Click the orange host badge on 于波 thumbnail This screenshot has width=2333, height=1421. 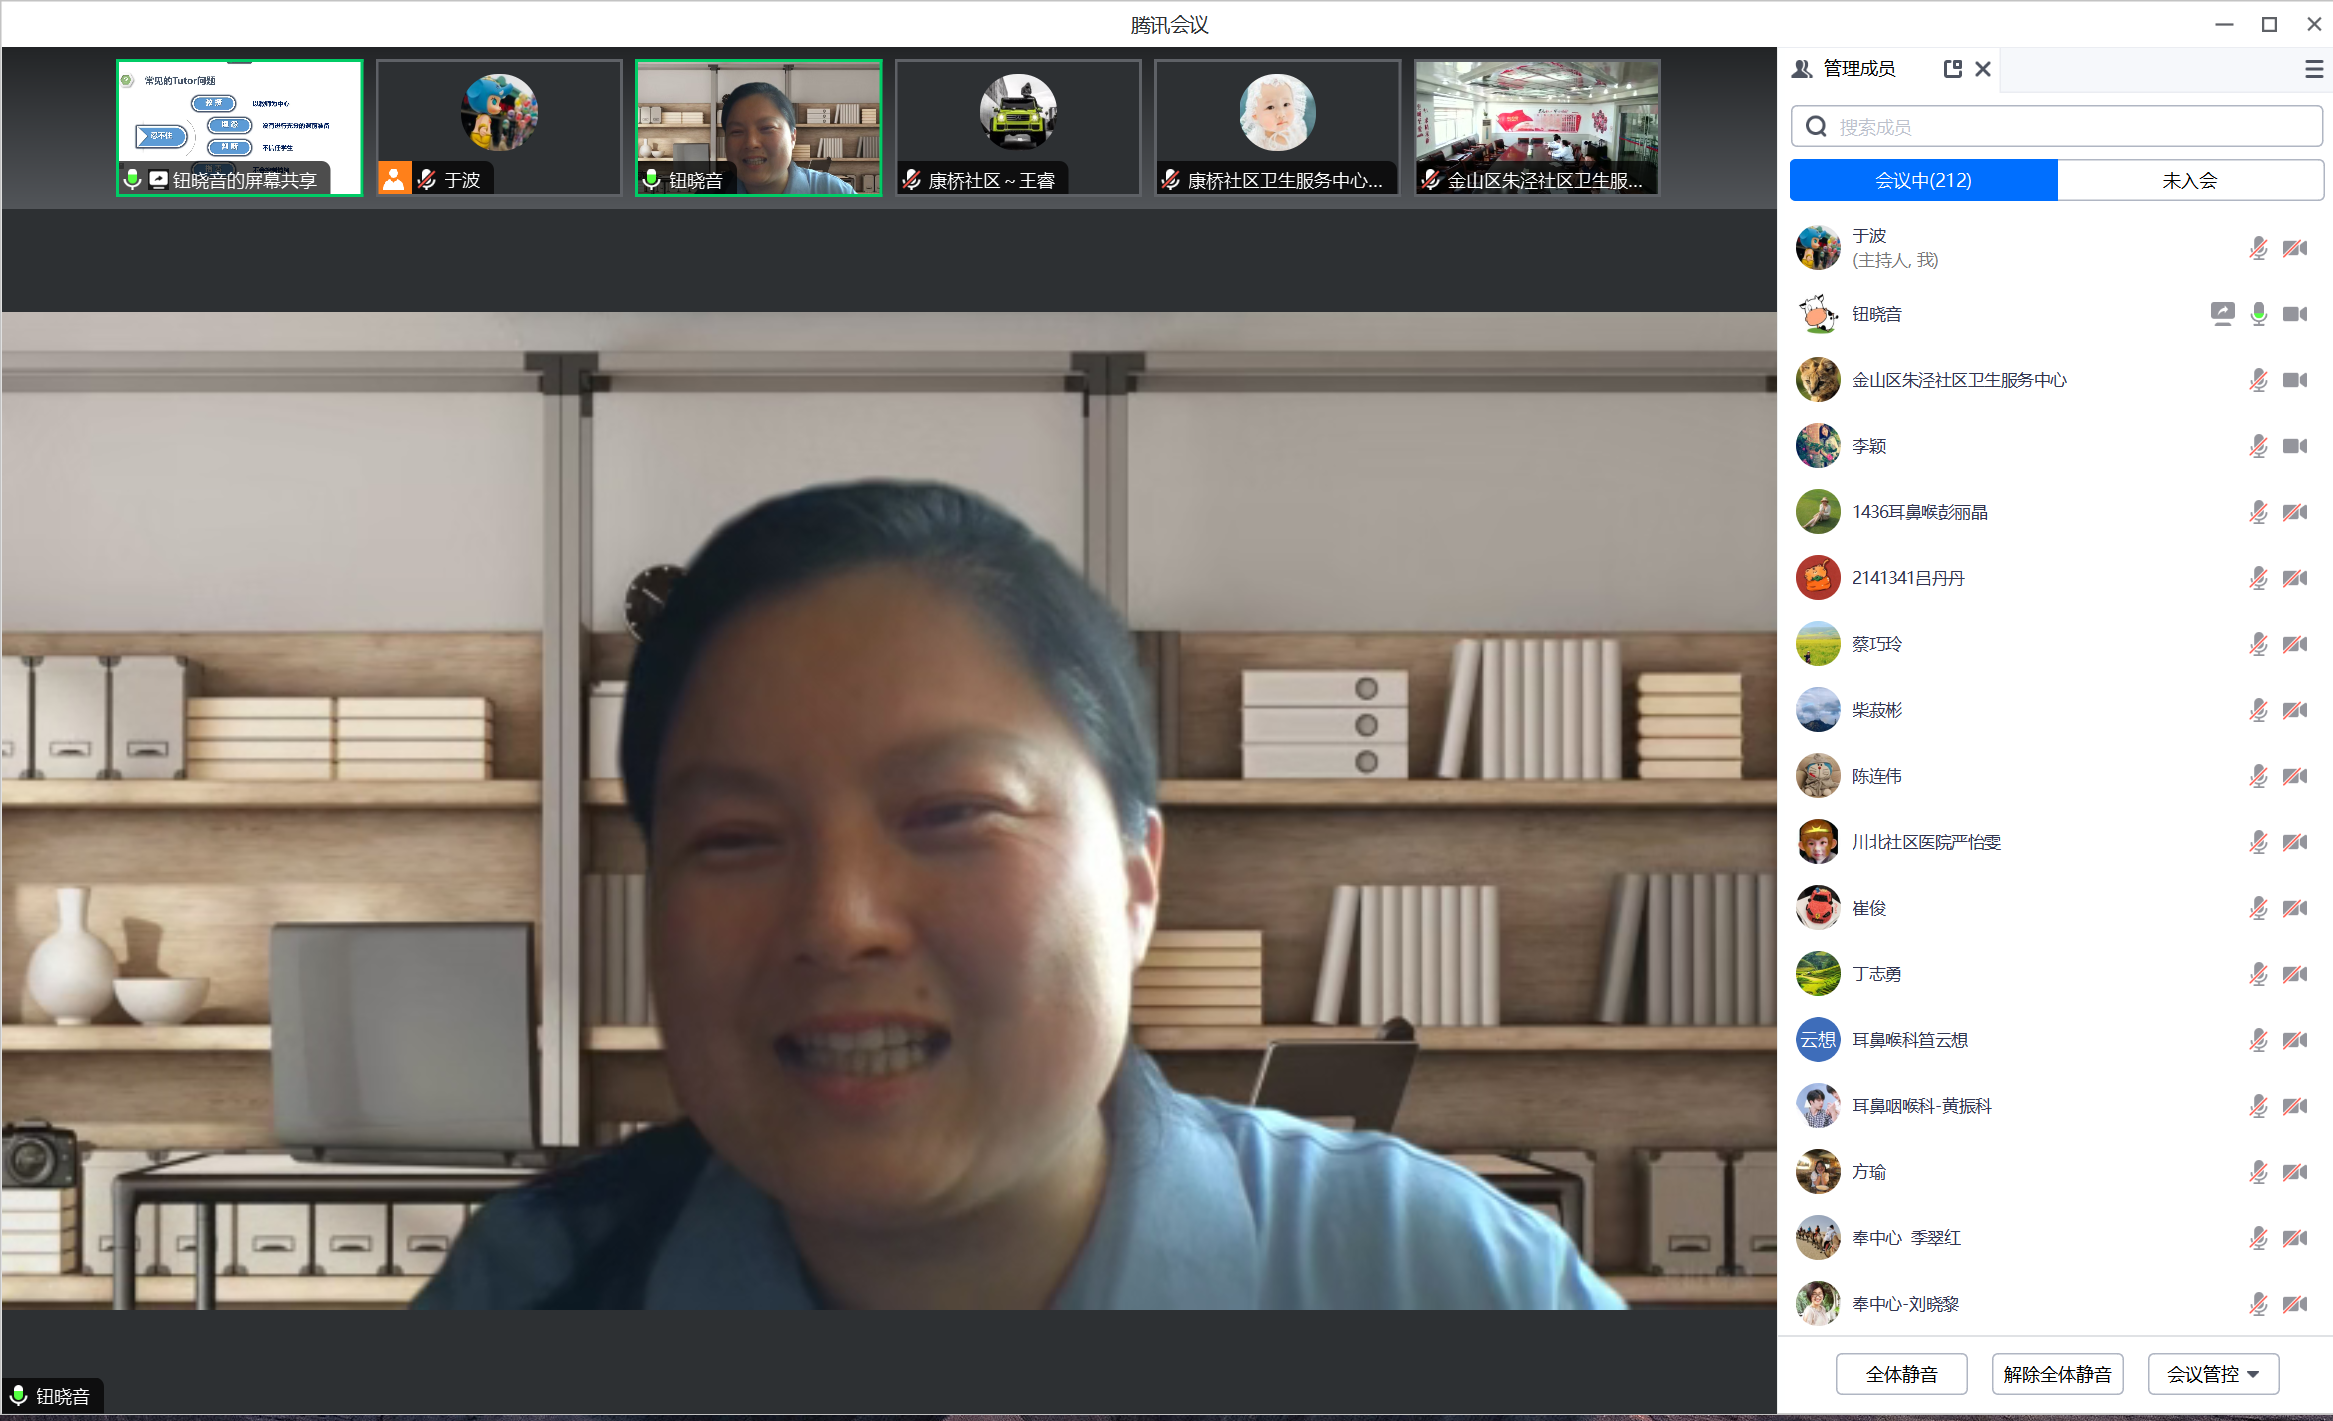click(x=394, y=179)
